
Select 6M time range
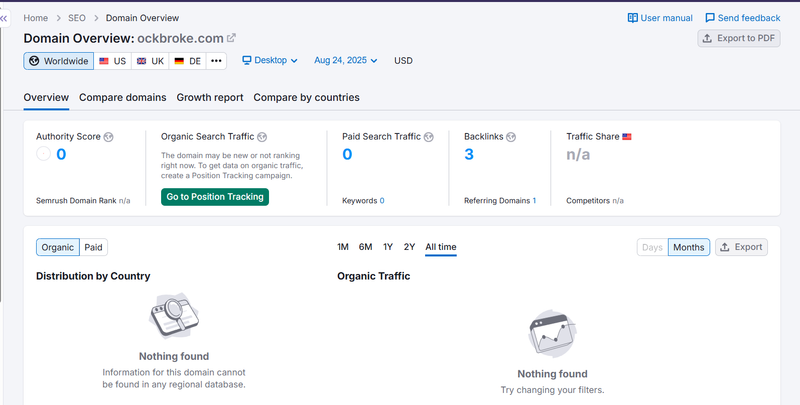(365, 247)
